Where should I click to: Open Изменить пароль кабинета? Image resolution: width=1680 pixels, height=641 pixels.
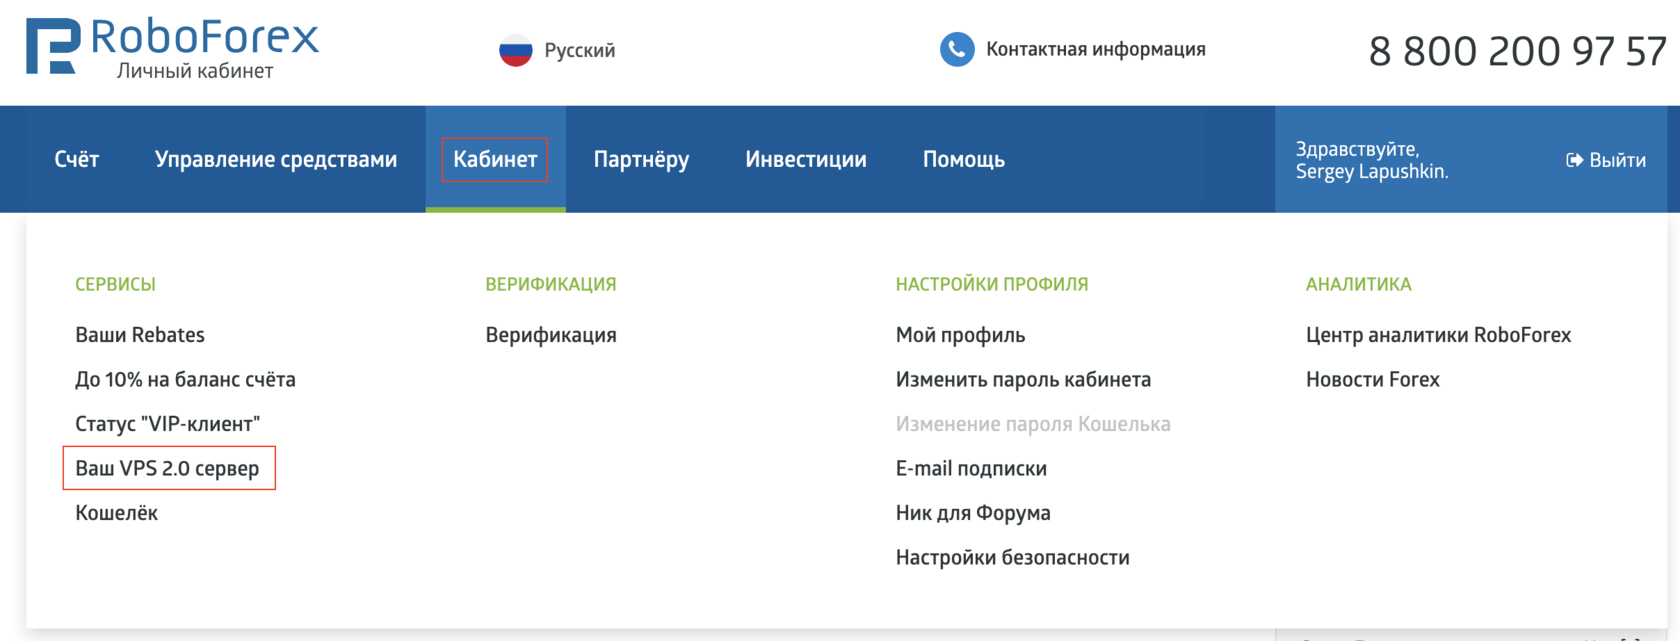coord(1024,380)
